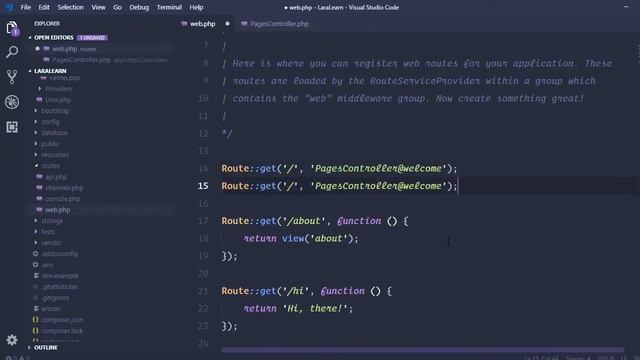The width and height of the screenshot is (640, 360).
Task: Click the .env.example file icon
Action: [36, 276]
